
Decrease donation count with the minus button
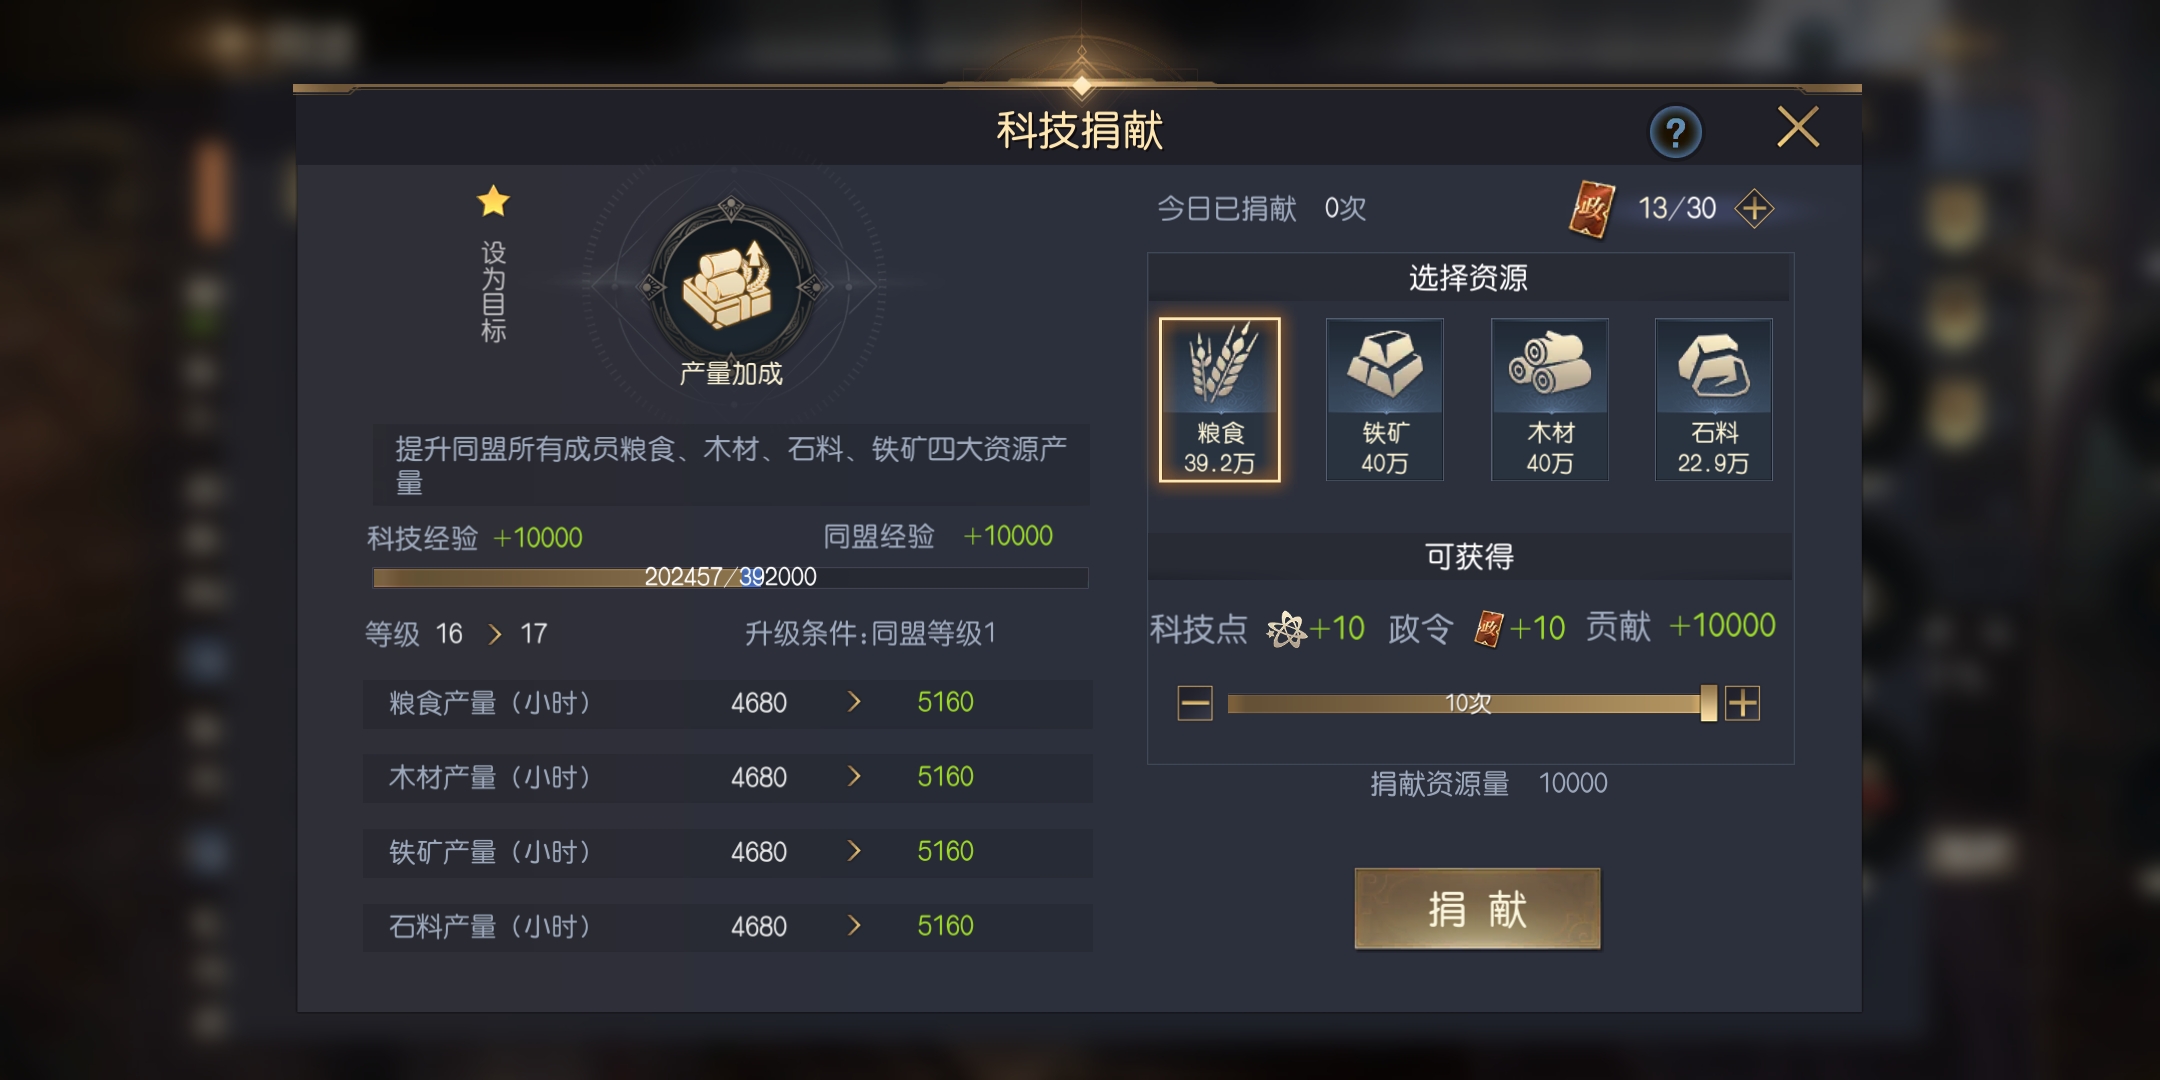pos(1195,703)
